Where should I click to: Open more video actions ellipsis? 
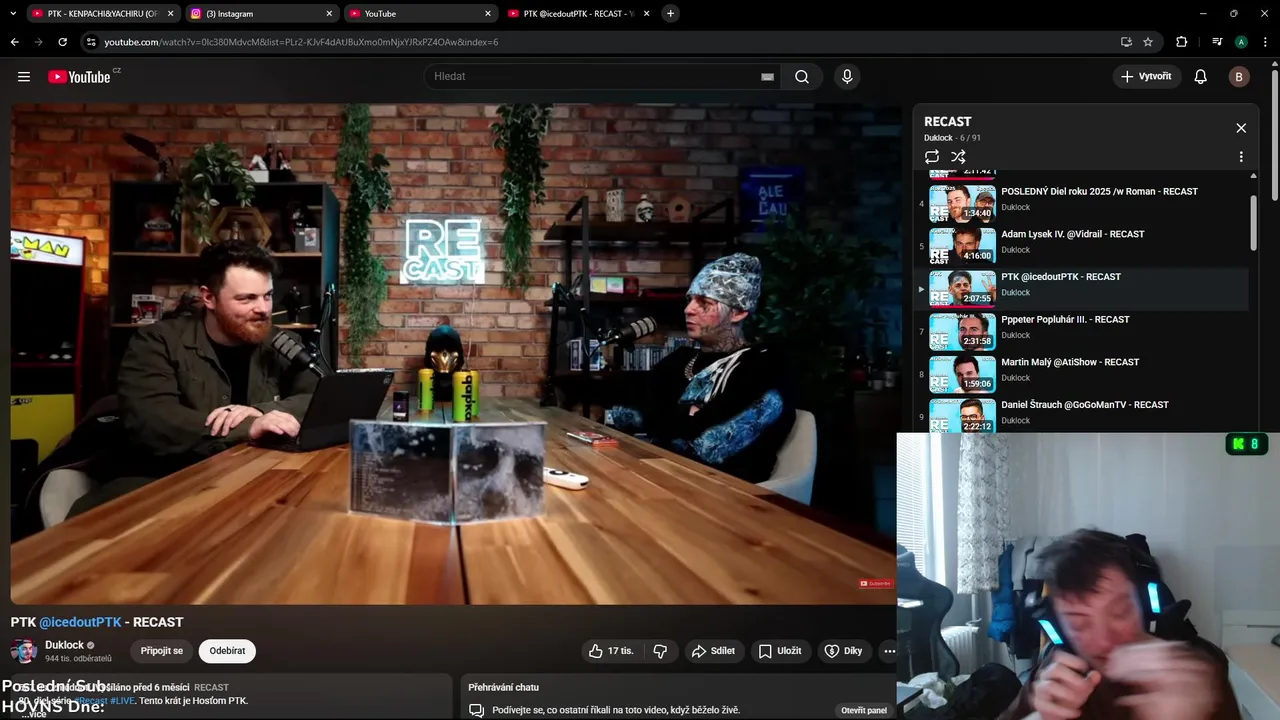889,651
